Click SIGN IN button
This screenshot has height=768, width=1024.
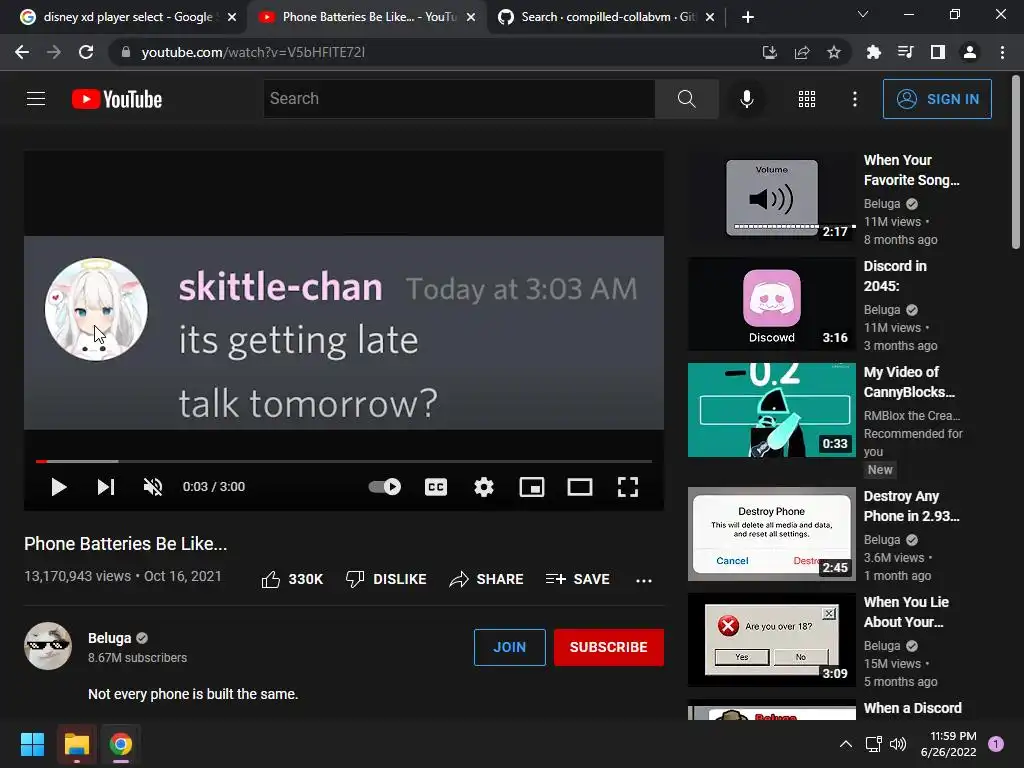[x=937, y=99]
